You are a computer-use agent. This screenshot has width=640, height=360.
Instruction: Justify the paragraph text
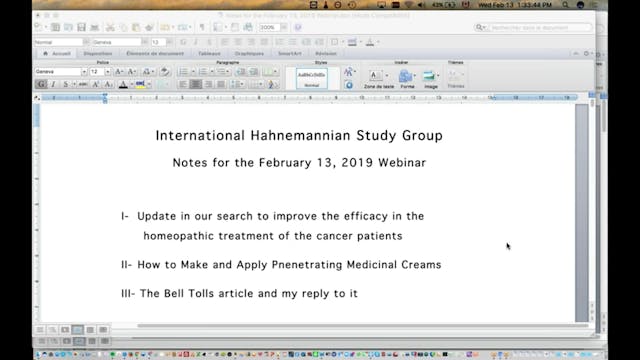coord(221,84)
